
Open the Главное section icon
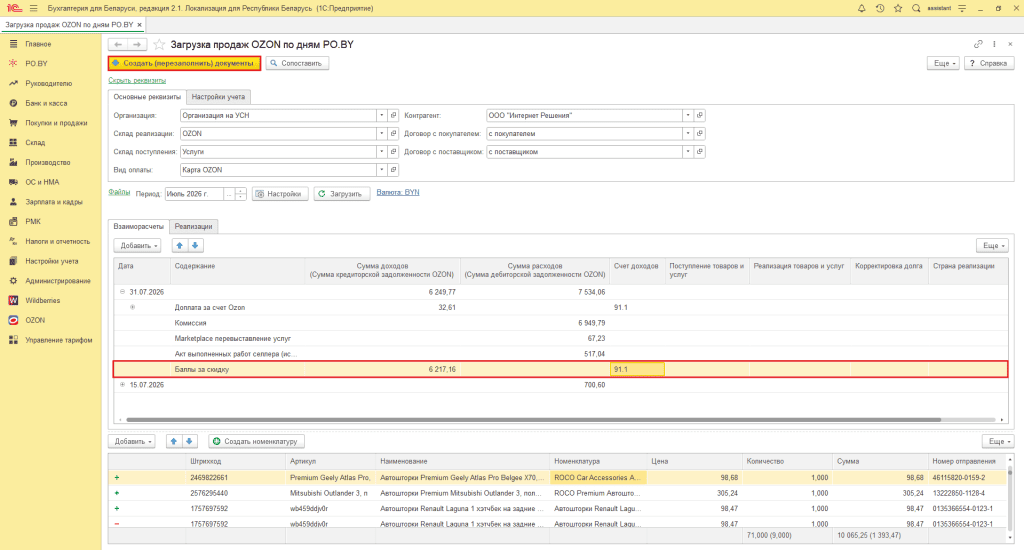[13, 44]
